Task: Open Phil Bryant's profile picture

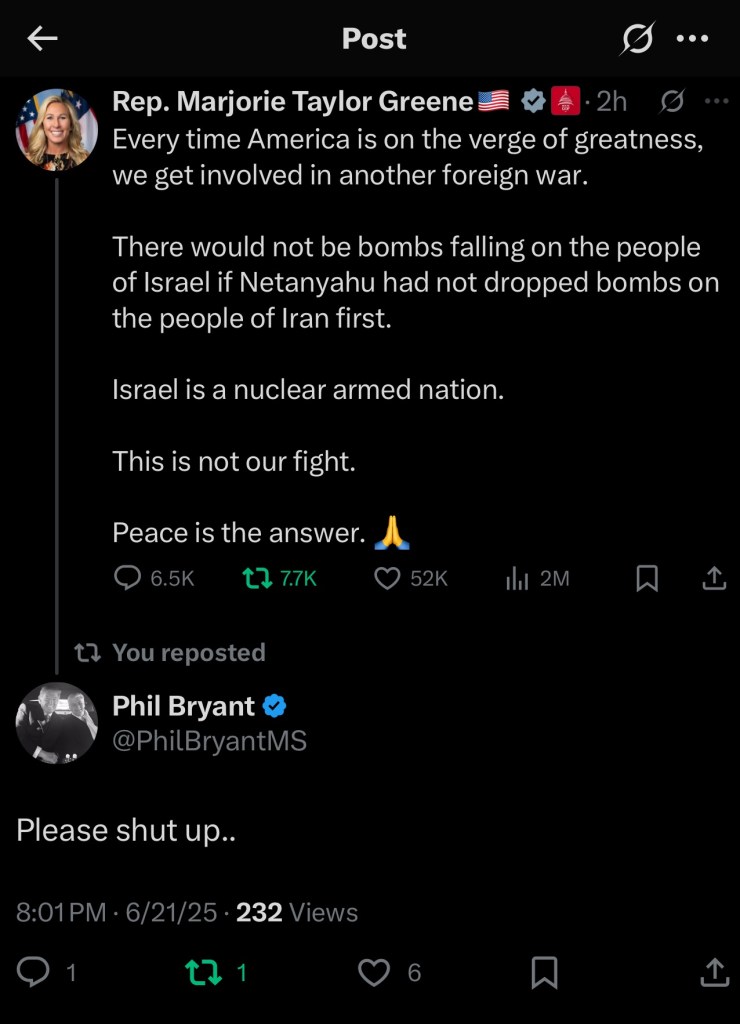Action: pyautogui.click(x=57, y=723)
